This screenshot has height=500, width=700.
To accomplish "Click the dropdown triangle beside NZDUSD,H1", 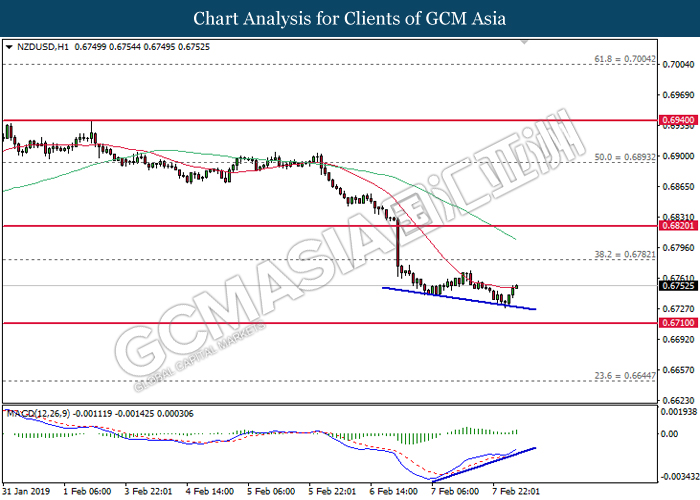I will pos(9,47).
